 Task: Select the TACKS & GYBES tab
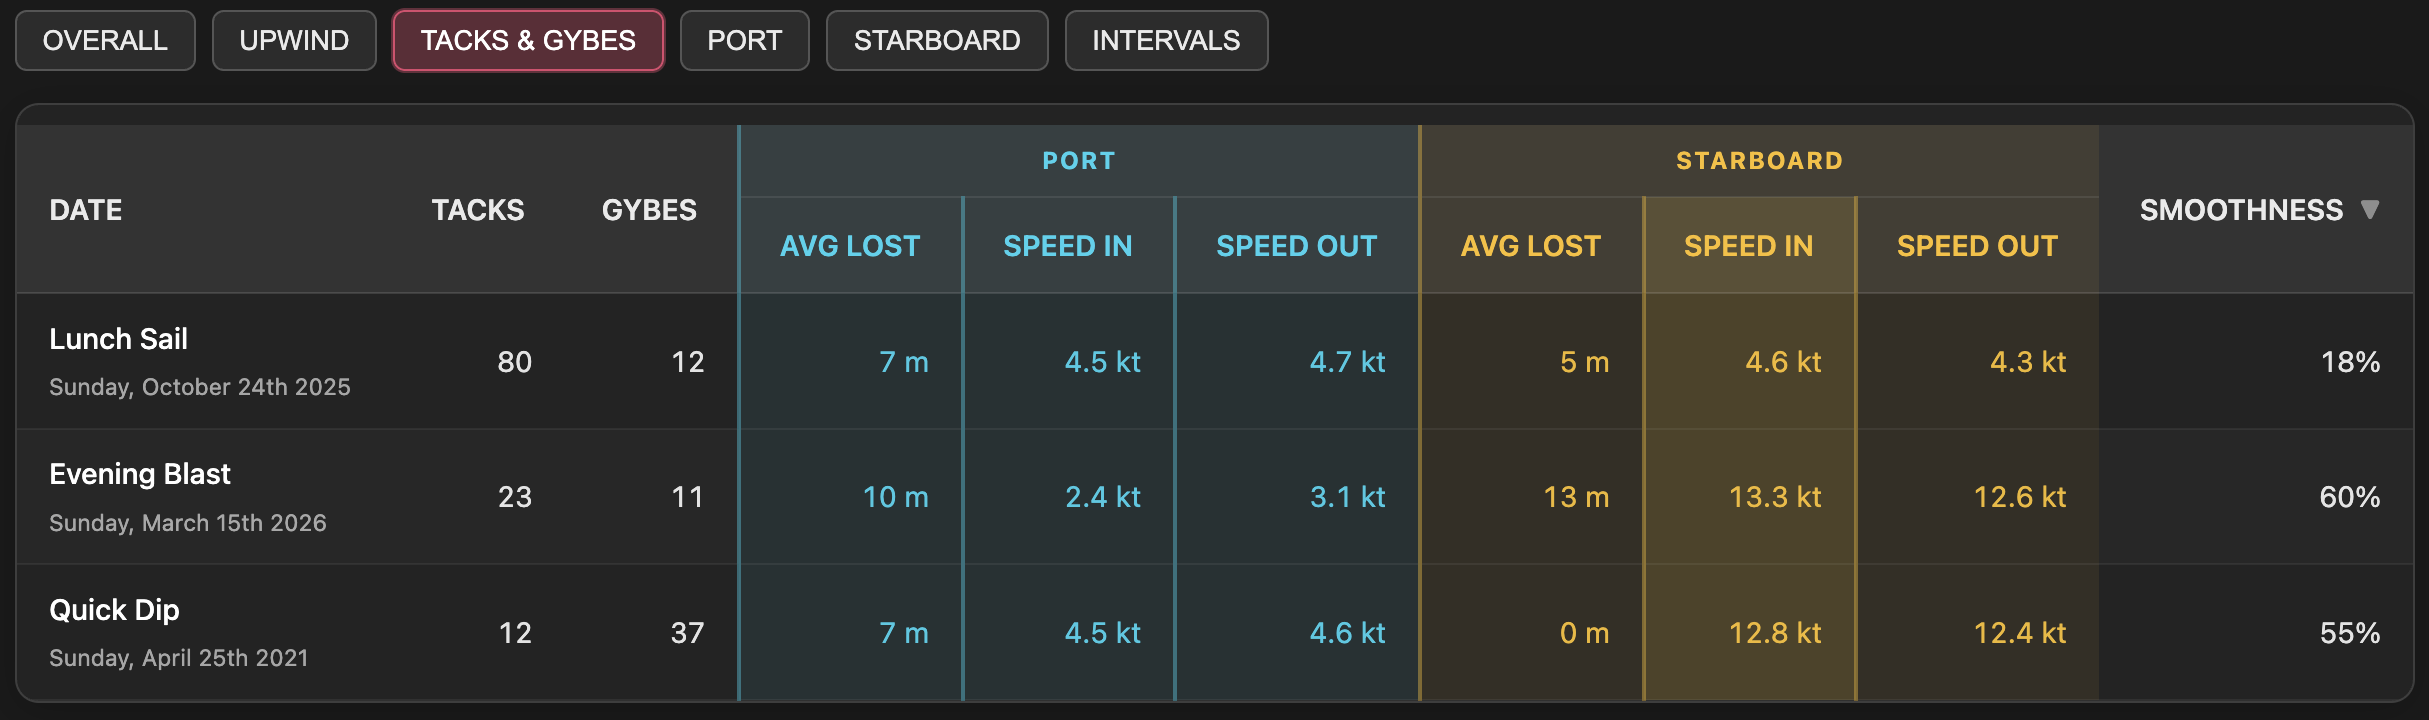[x=527, y=40]
